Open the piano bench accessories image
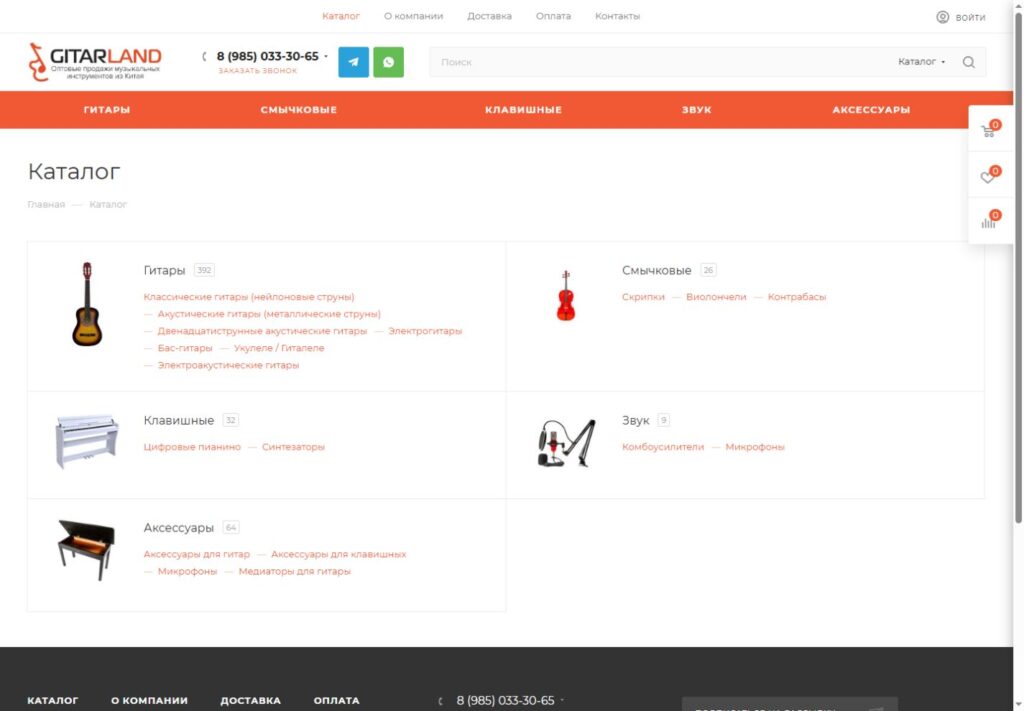 (x=86, y=549)
